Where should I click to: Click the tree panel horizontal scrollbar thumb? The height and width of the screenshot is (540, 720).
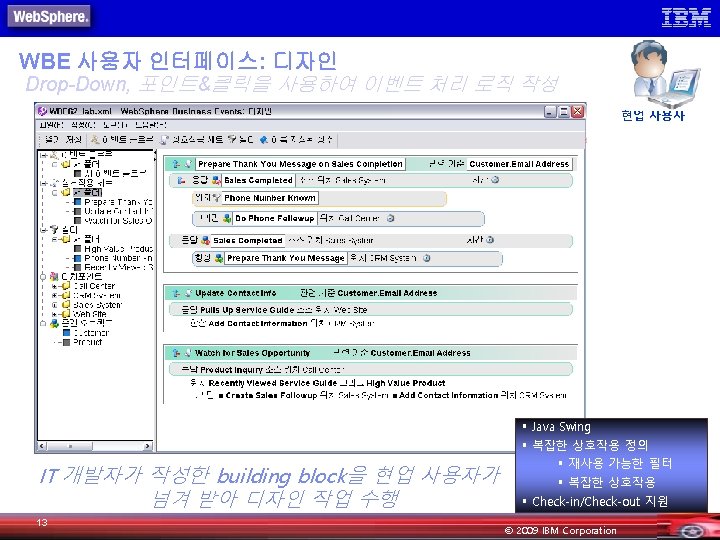[70, 446]
